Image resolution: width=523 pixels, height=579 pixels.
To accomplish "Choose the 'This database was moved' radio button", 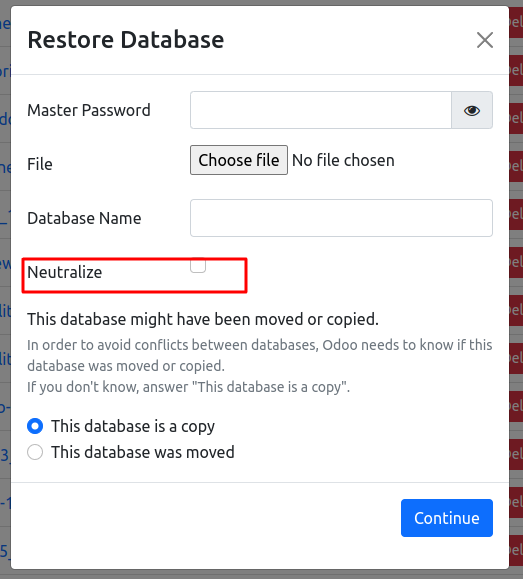I will 35,452.
